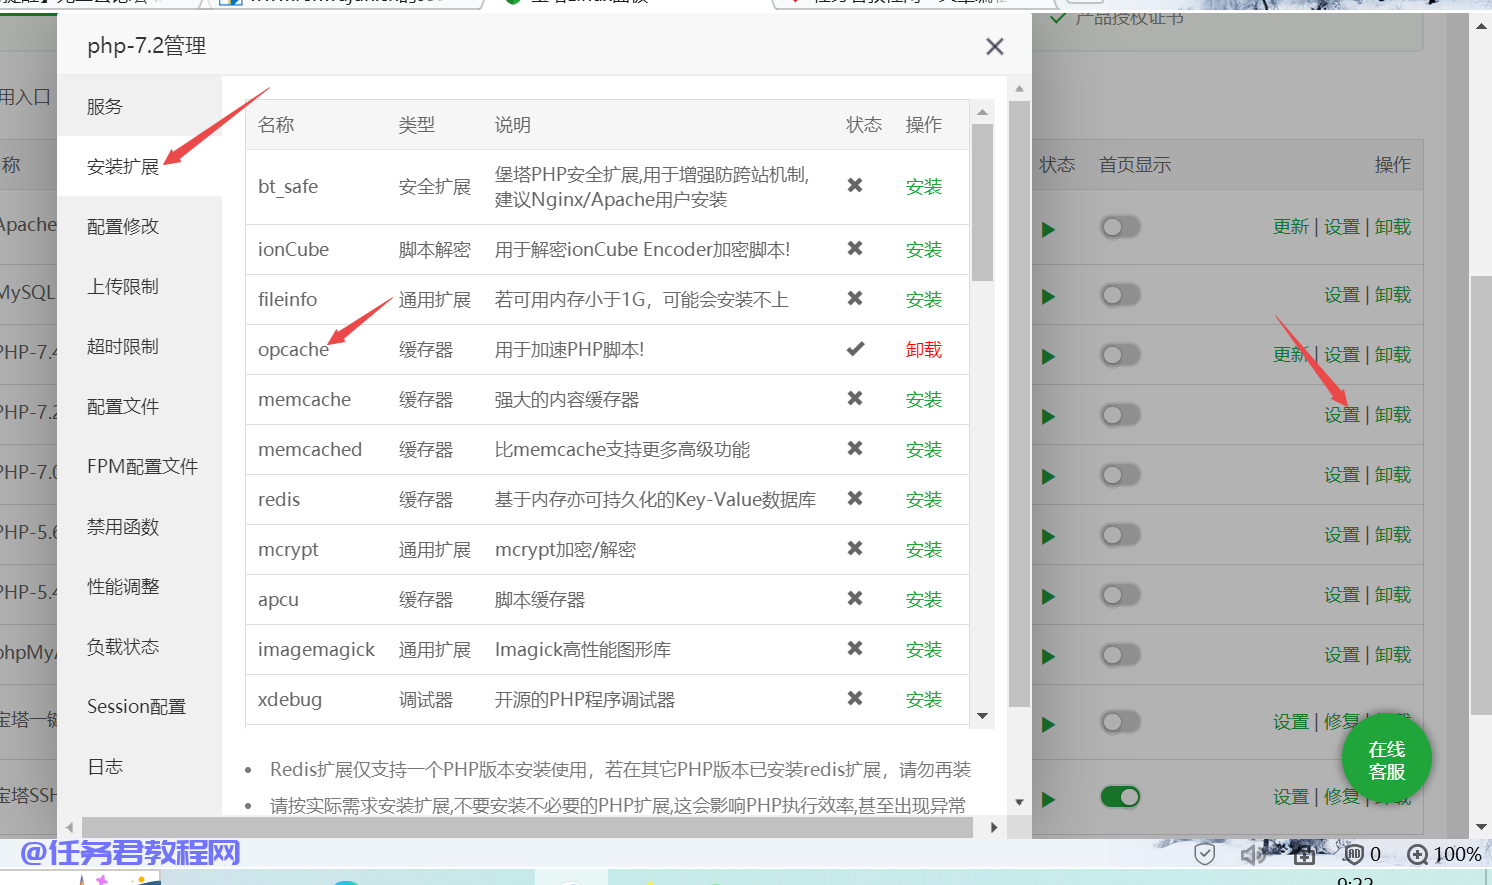
Task: Install the xdebug extension
Action: pyautogui.click(x=923, y=699)
